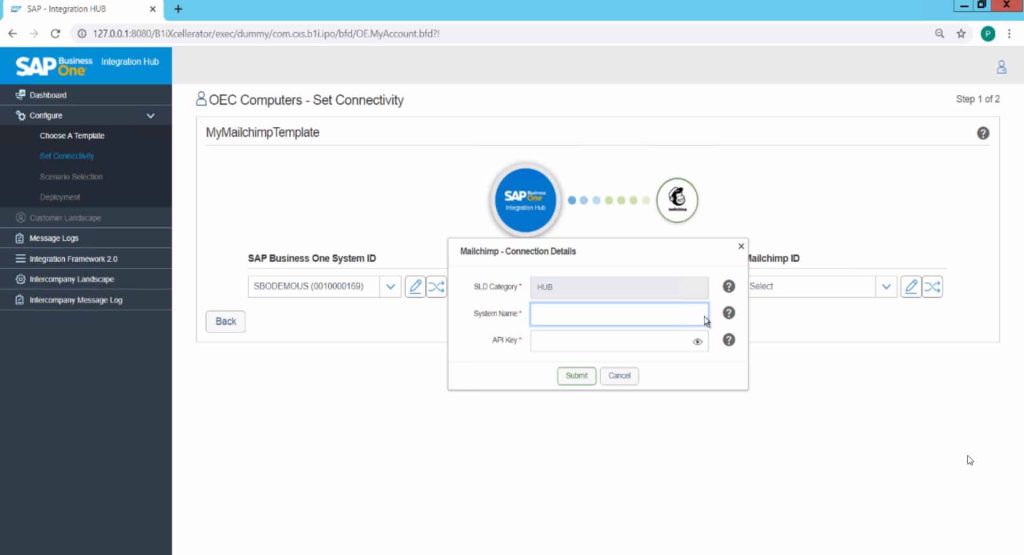Viewport: 1024px width, 555px height.
Task: Open the Mailchimp ID dropdown arrow
Action: point(886,287)
